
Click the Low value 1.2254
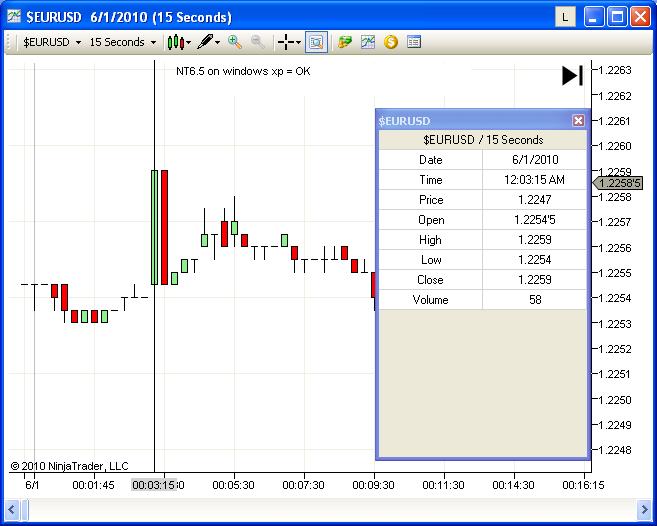point(535,260)
